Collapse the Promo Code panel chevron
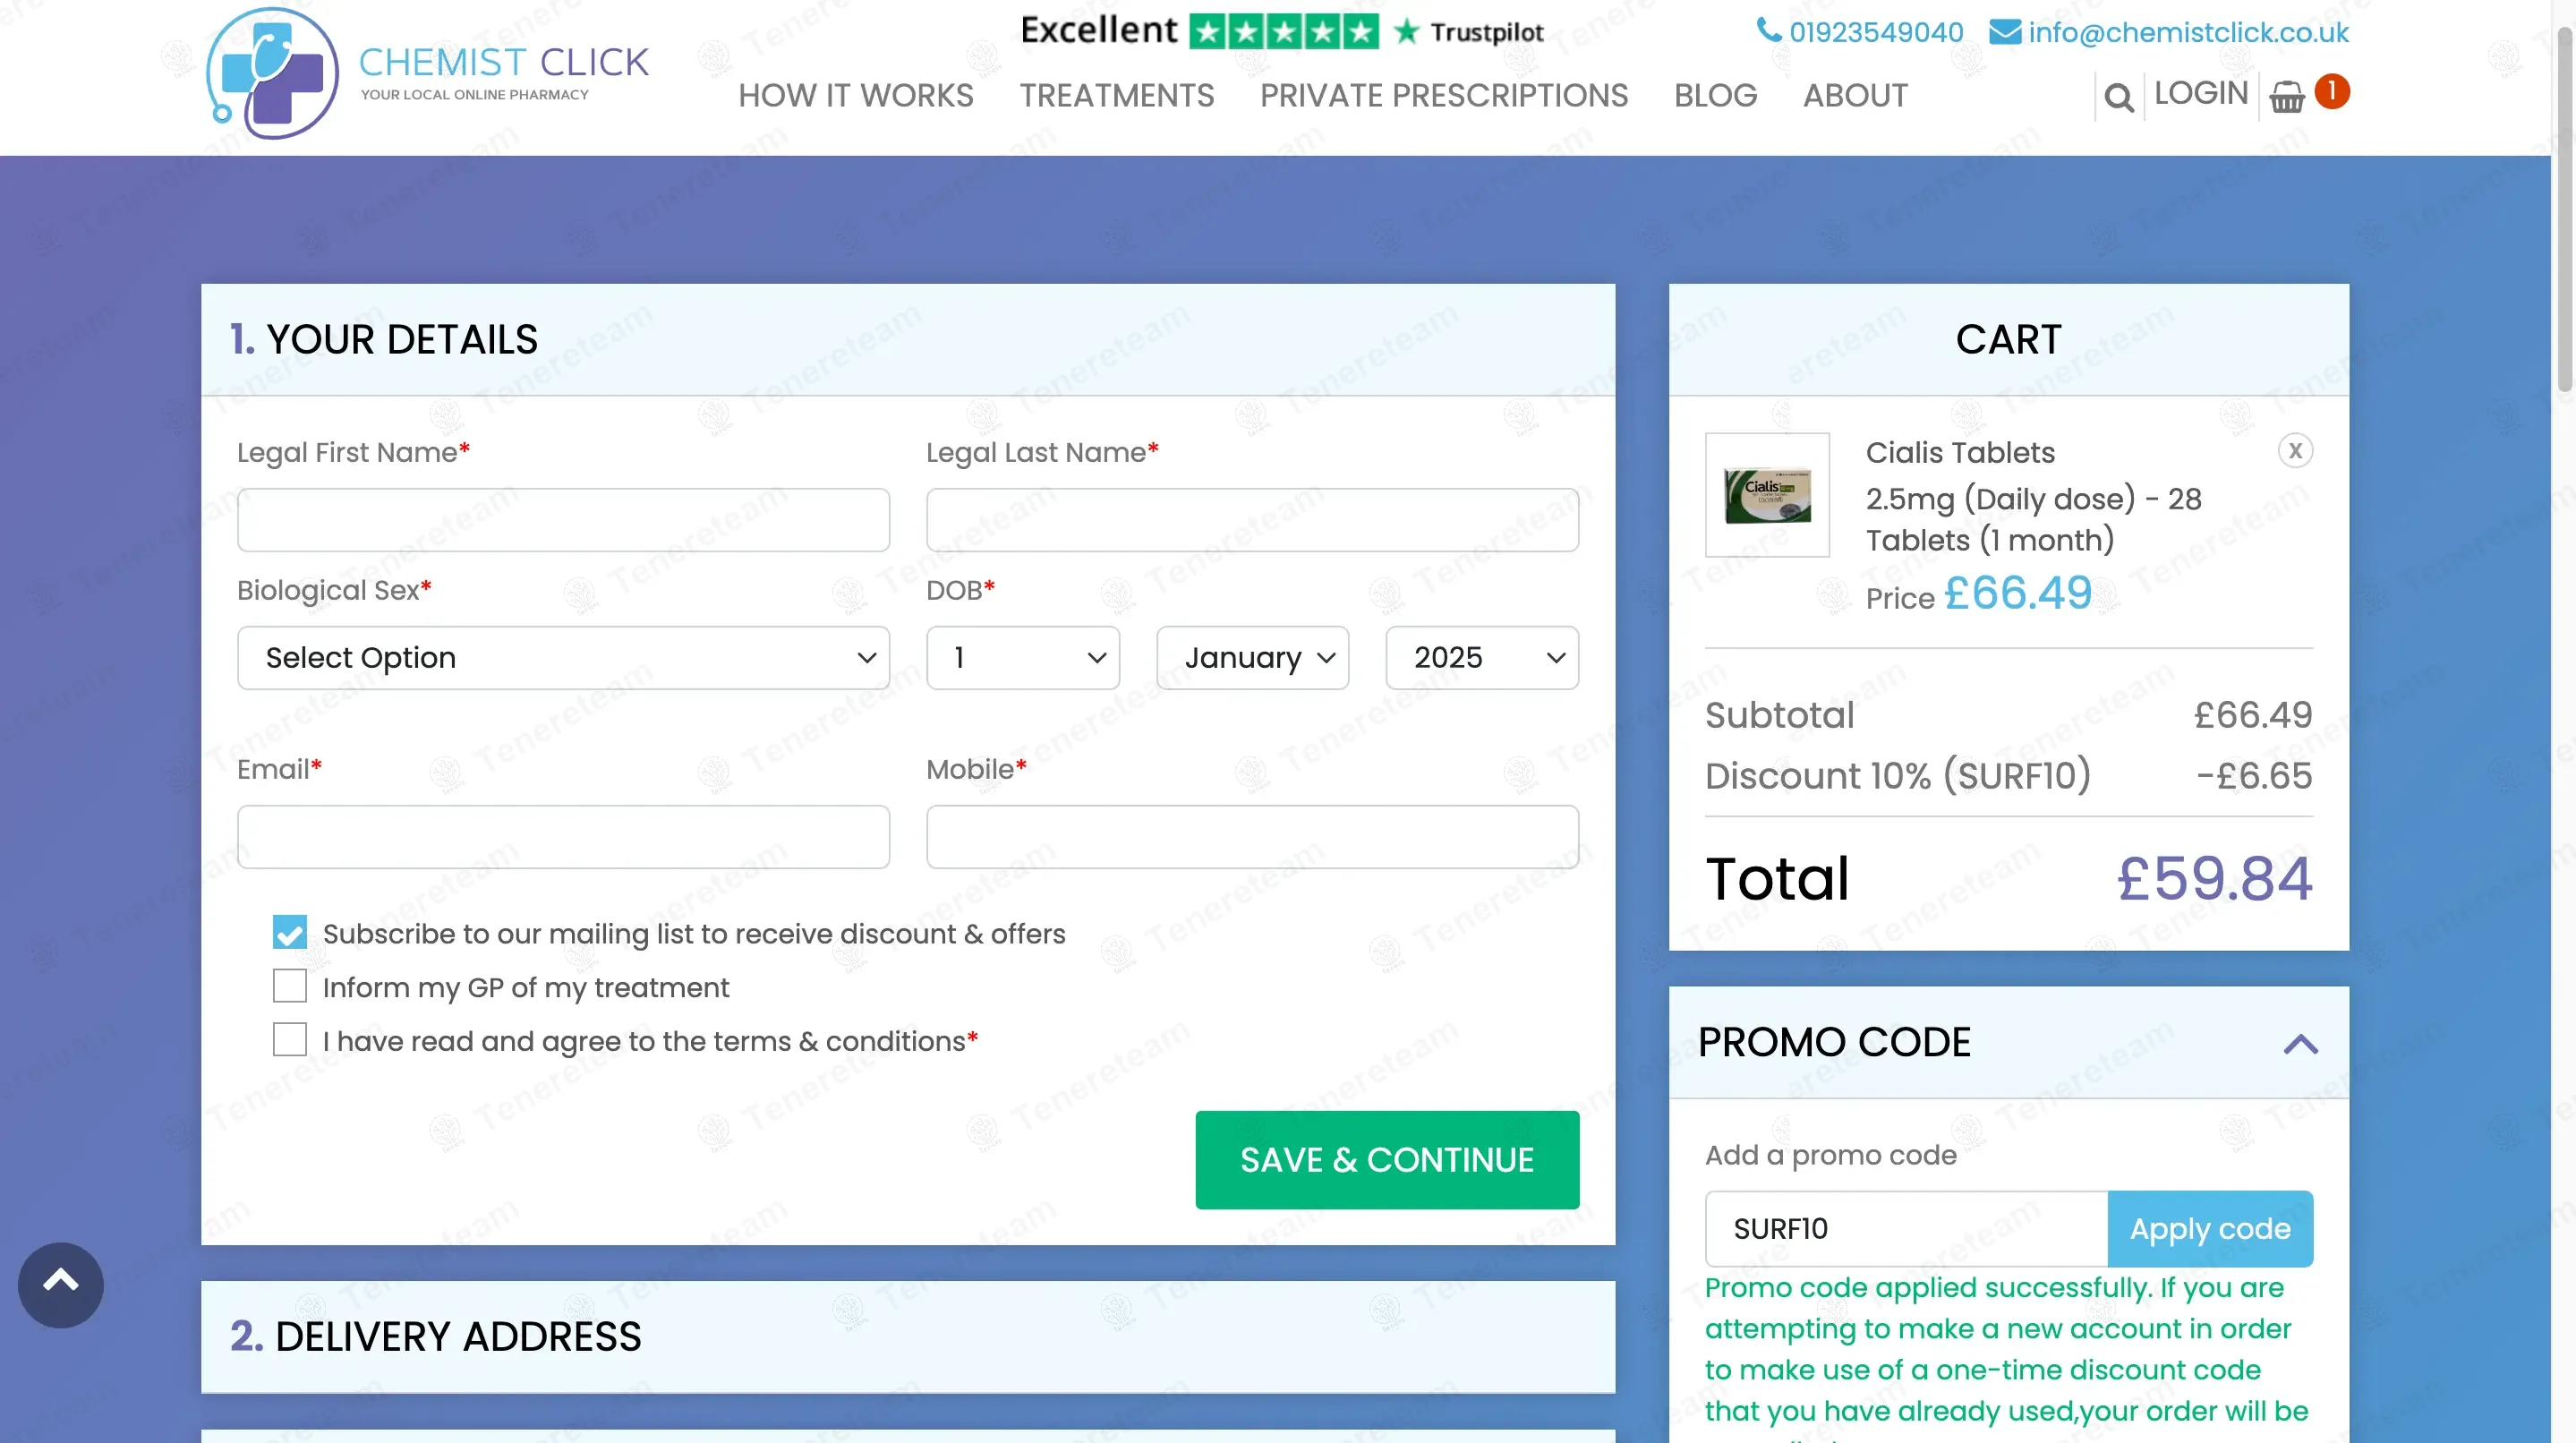The height and width of the screenshot is (1443, 2576). click(2300, 1043)
